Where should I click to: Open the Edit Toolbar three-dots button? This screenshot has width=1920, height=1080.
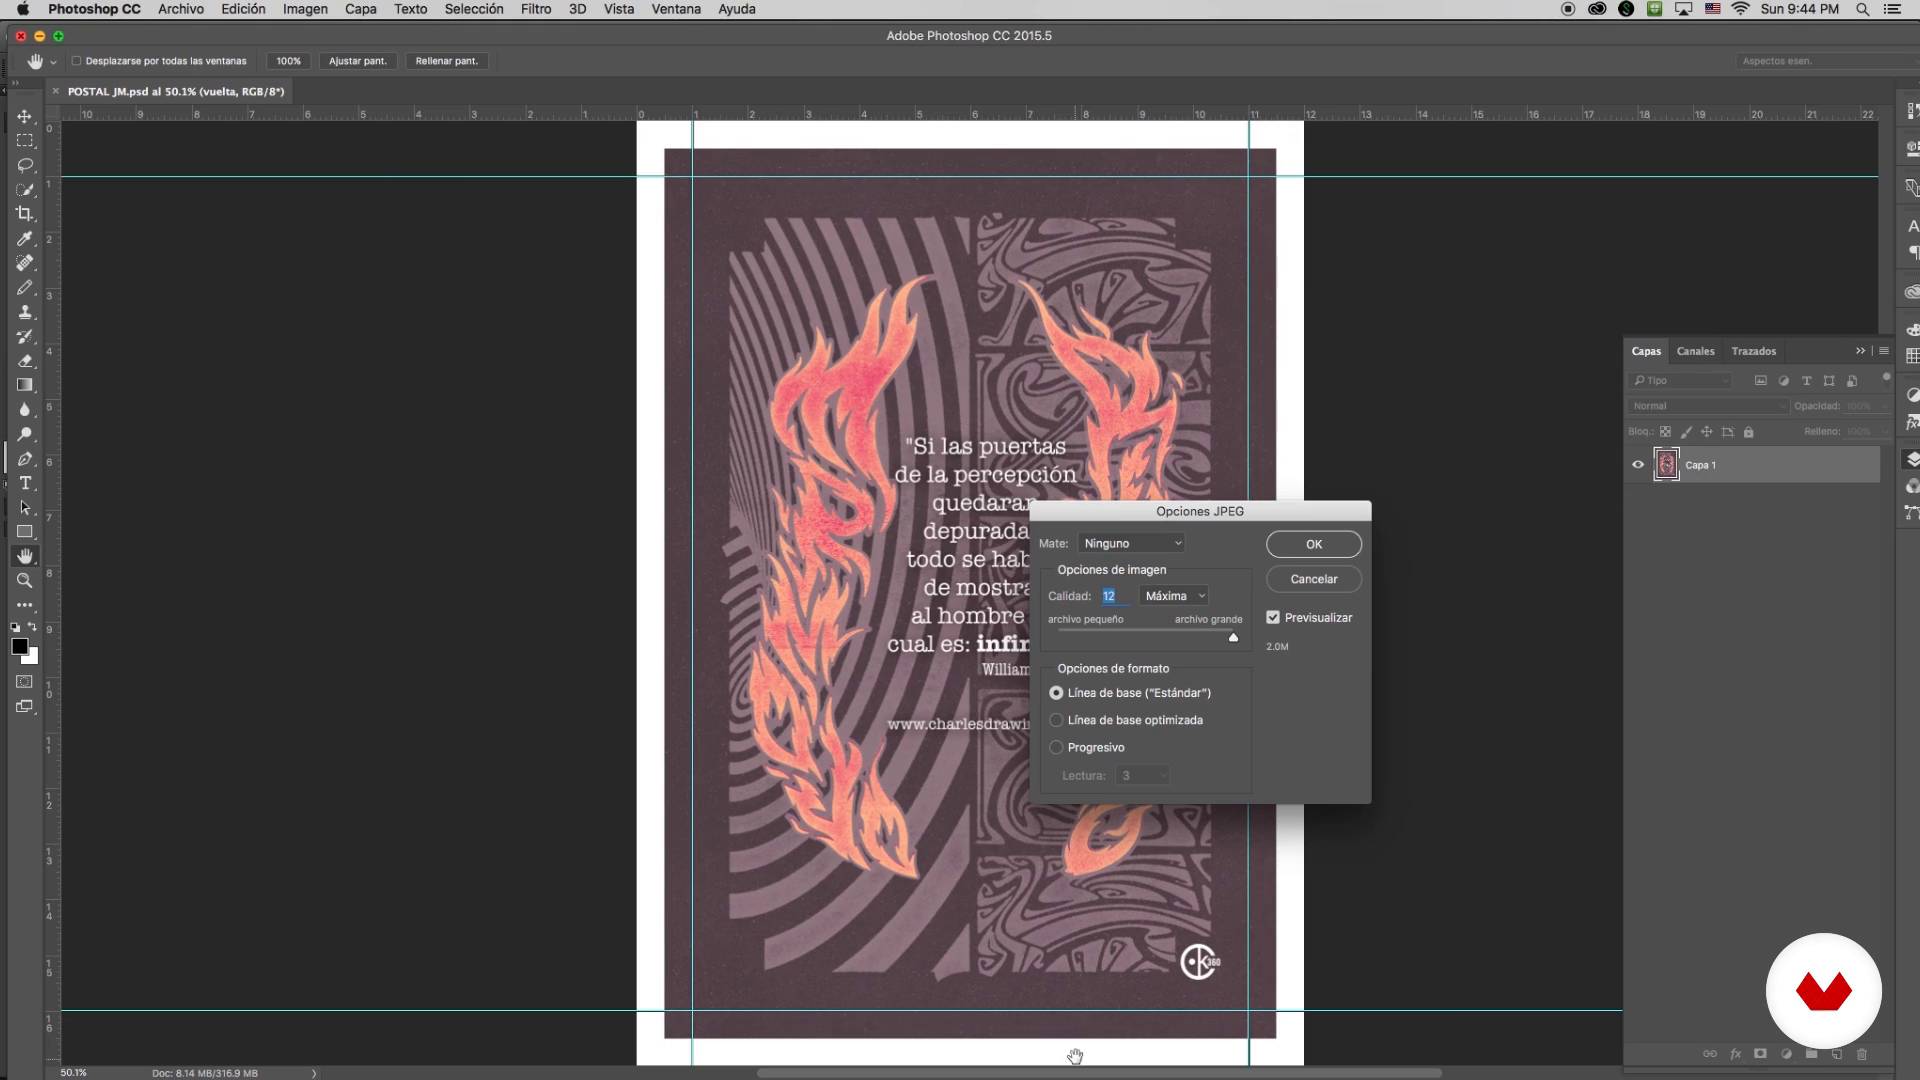(25, 605)
